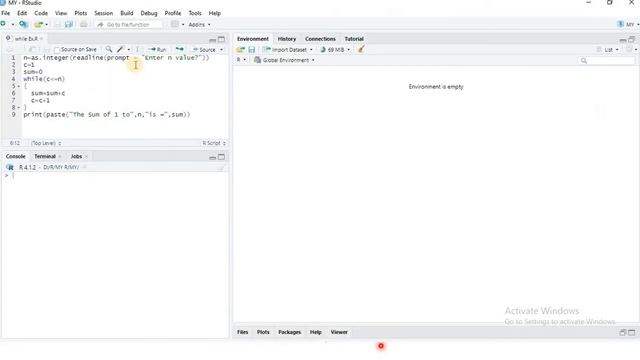Open the List view dropdown
The width and height of the screenshot is (640, 360).
click(x=608, y=49)
